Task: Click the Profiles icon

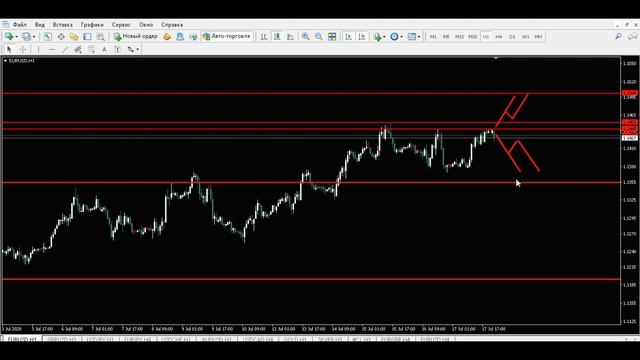Action: pos(27,37)
